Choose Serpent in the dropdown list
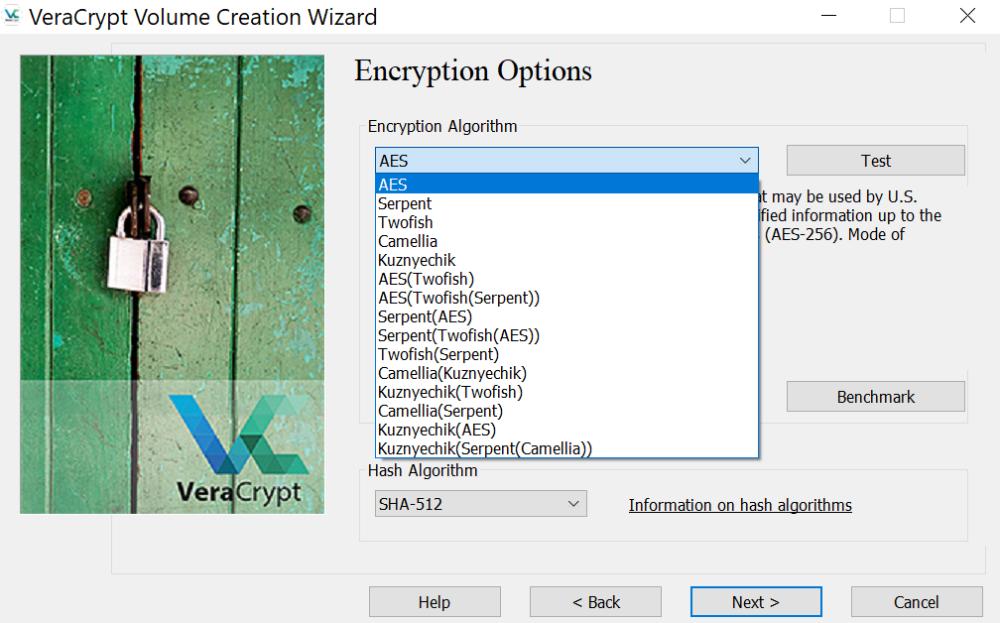This screenshot has width=1000, height=623. pos(567,203)
